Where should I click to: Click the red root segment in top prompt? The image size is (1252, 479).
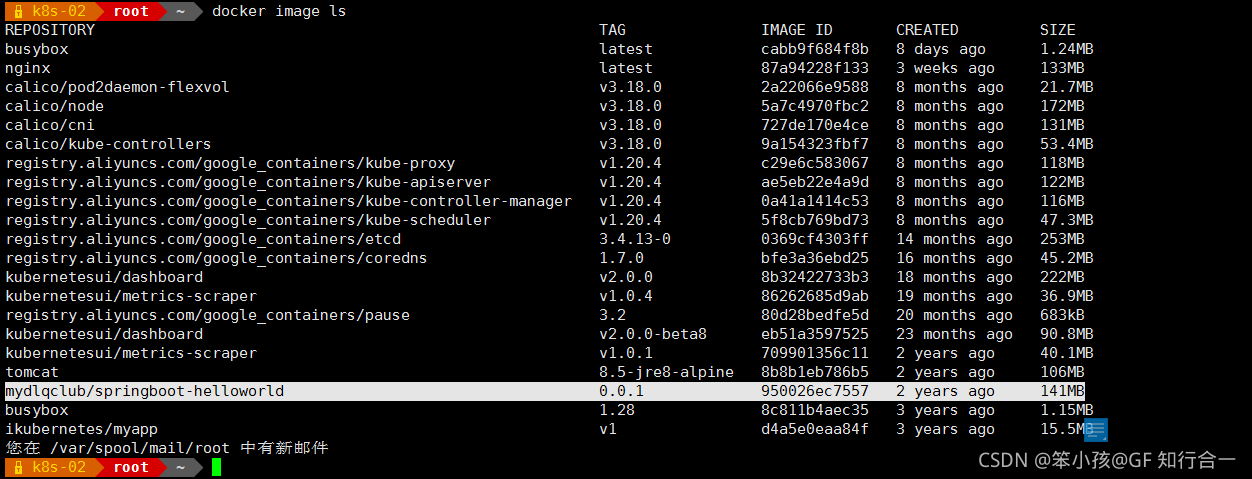[131, 11]
